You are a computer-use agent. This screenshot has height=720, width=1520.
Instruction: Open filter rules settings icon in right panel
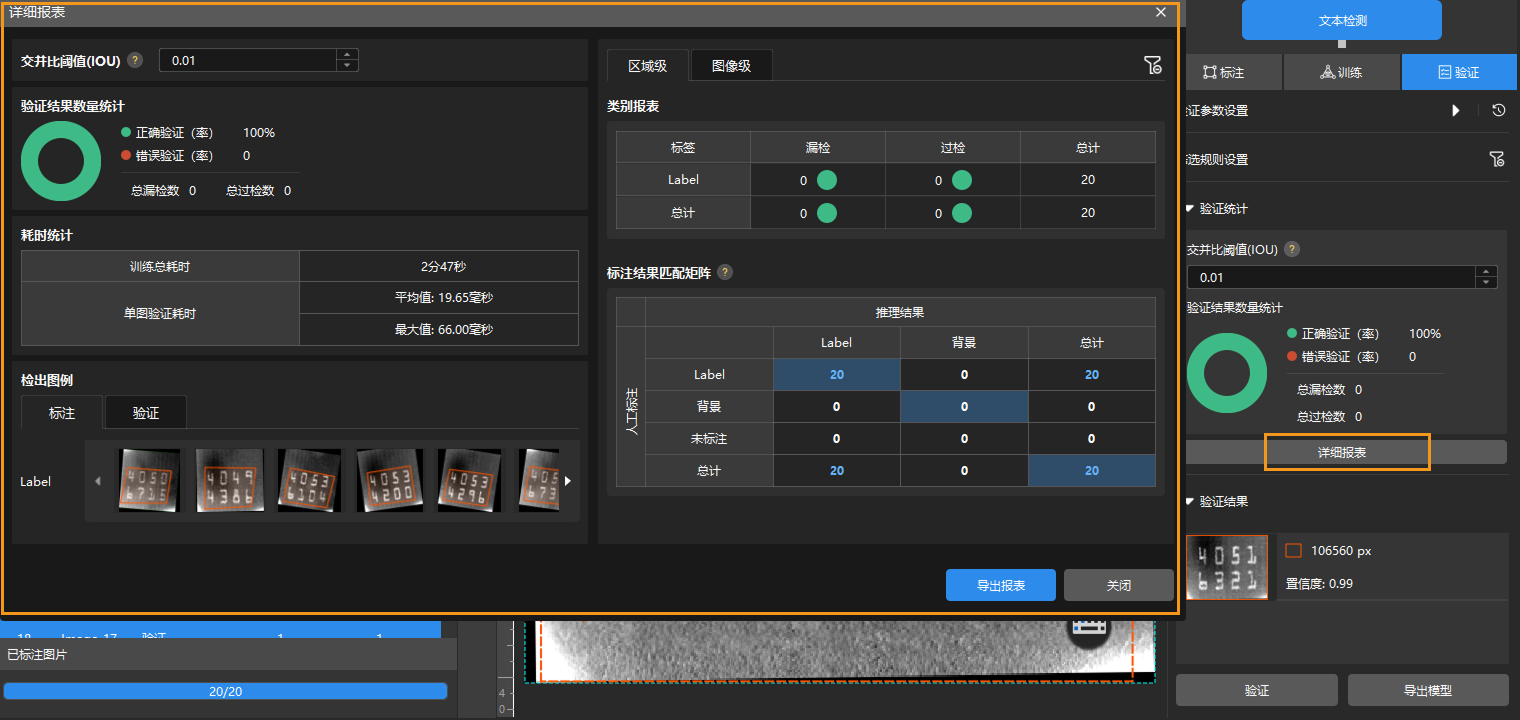coord(1496,159)
